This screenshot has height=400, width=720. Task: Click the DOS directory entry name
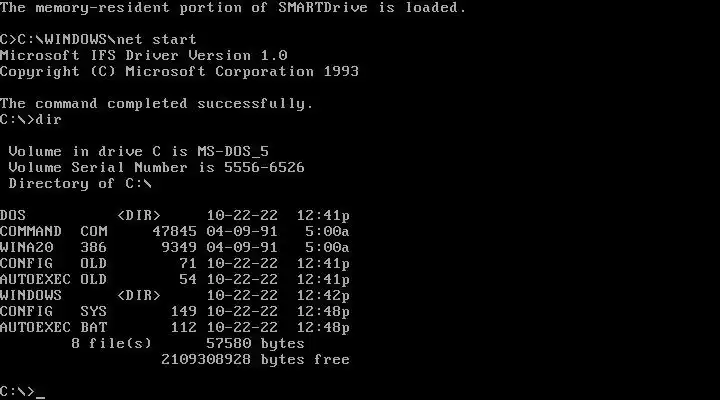tap(13, 216)
